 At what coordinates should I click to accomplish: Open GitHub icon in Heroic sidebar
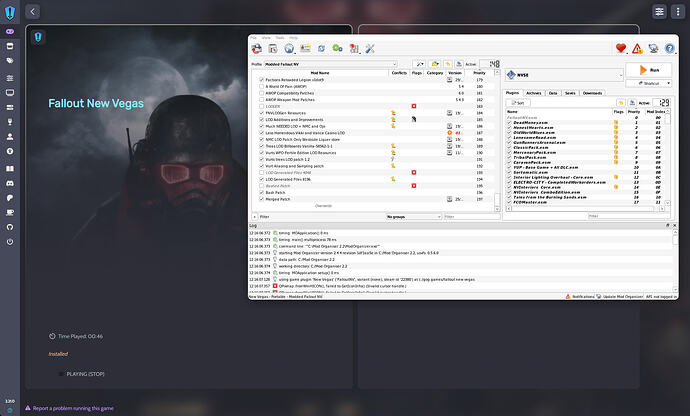pyautogui.click(x=10, y=227)
